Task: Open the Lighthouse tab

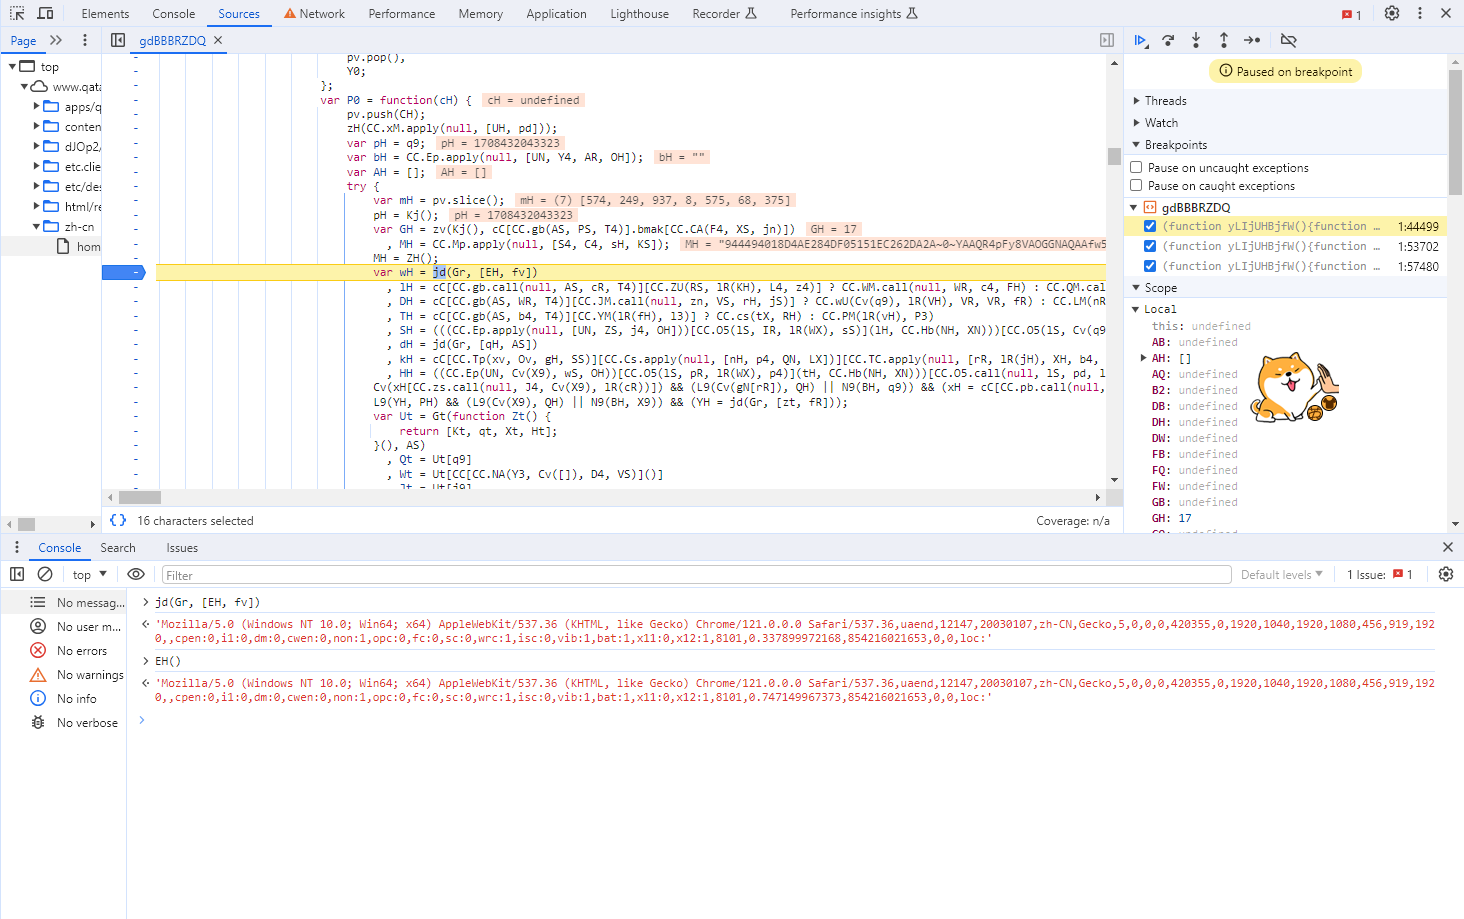Action: 640,14
